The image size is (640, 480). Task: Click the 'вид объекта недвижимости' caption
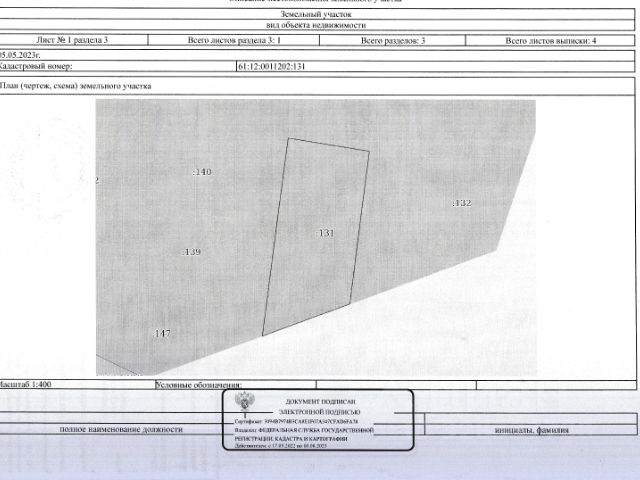[316, 25]
